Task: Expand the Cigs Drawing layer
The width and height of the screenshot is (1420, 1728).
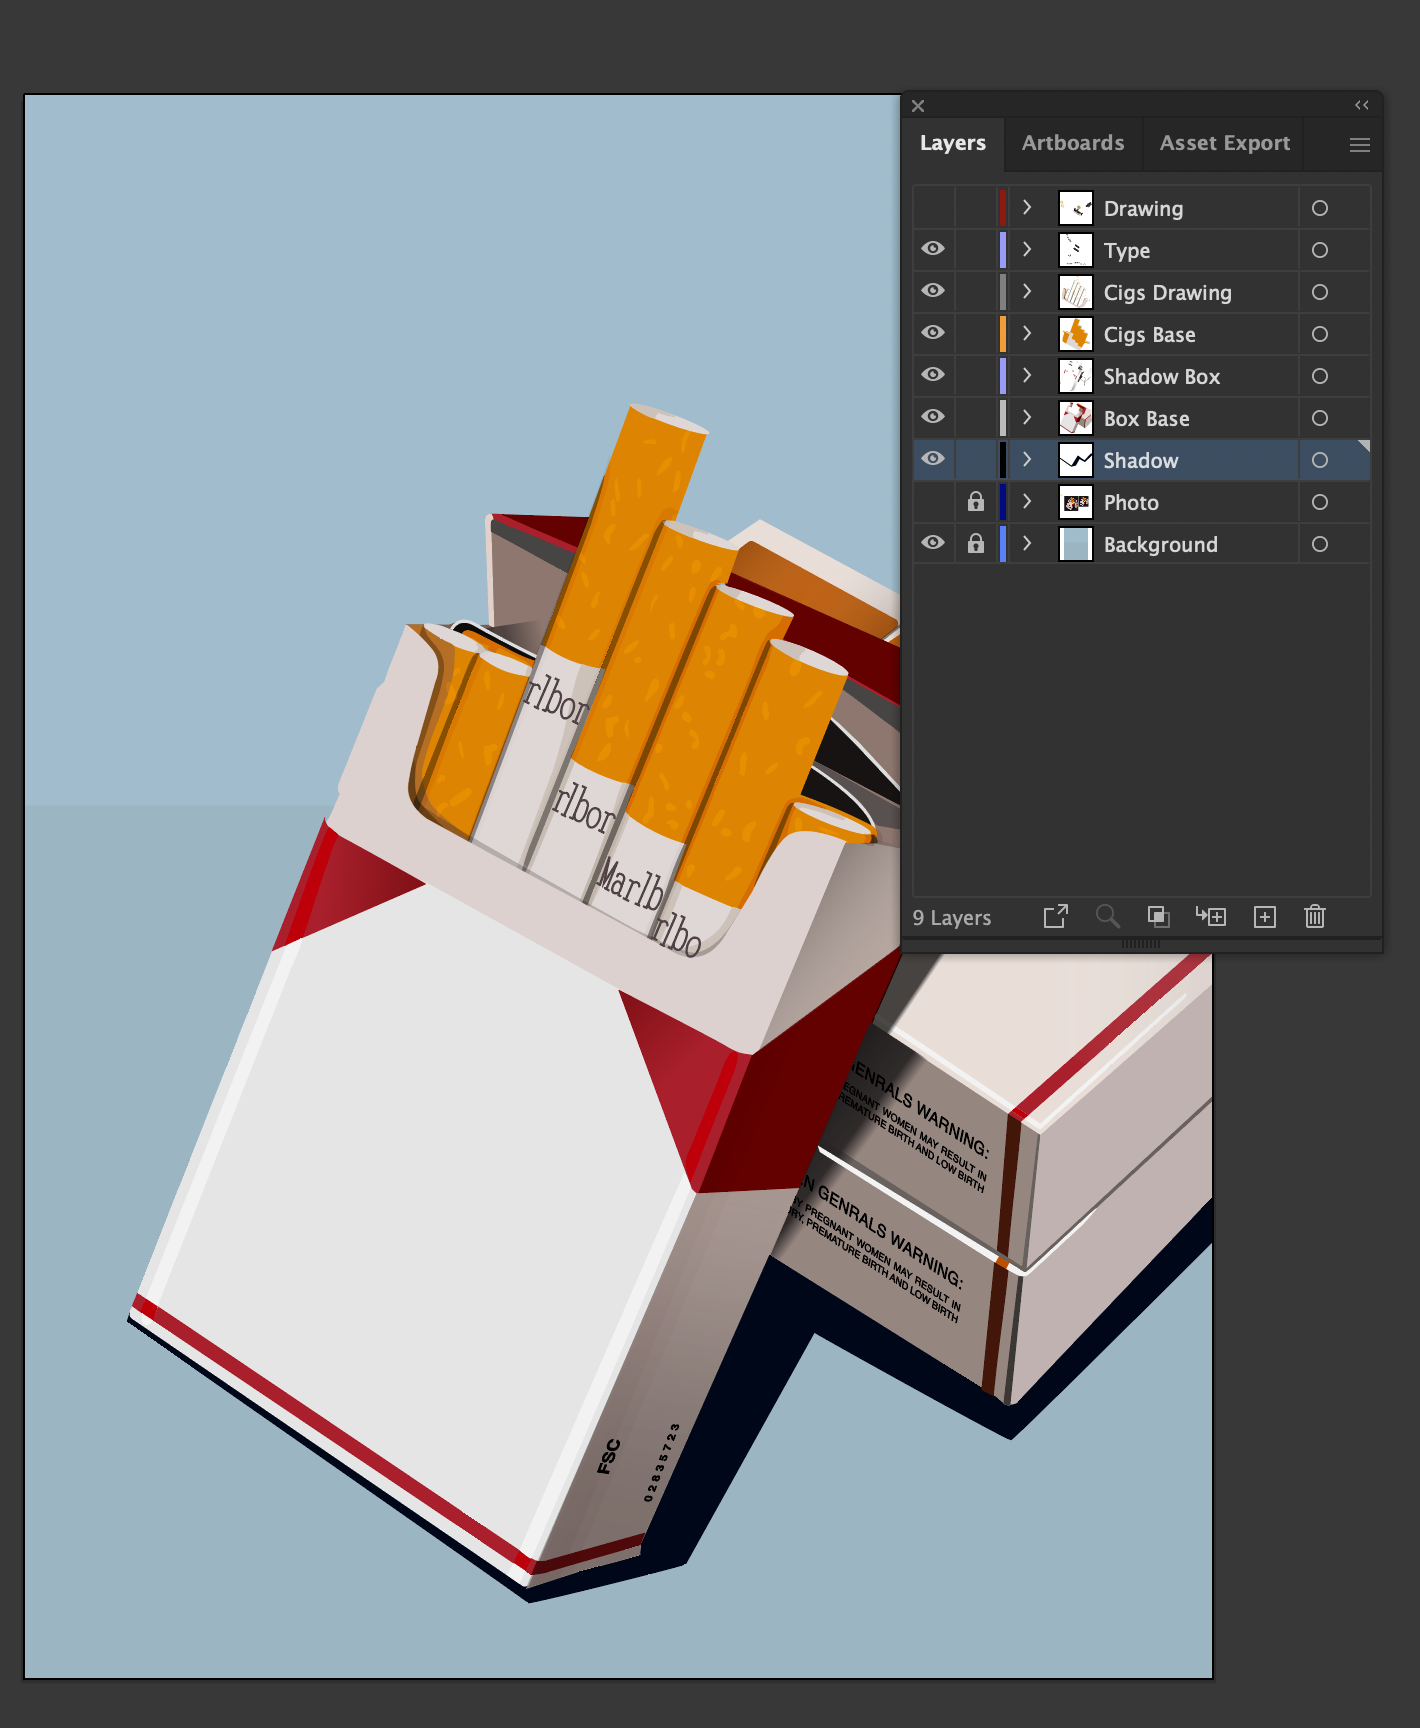Action: pyautogui.click(x=1027, y=292)
